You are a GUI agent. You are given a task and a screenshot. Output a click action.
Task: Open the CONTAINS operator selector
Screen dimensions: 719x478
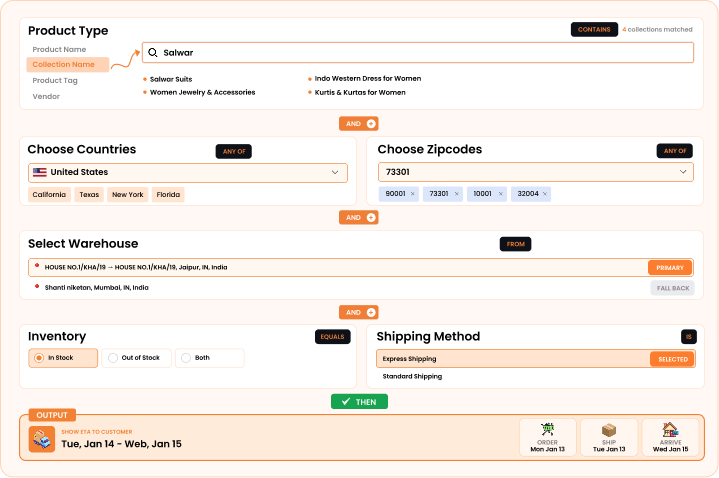point(594,29)
